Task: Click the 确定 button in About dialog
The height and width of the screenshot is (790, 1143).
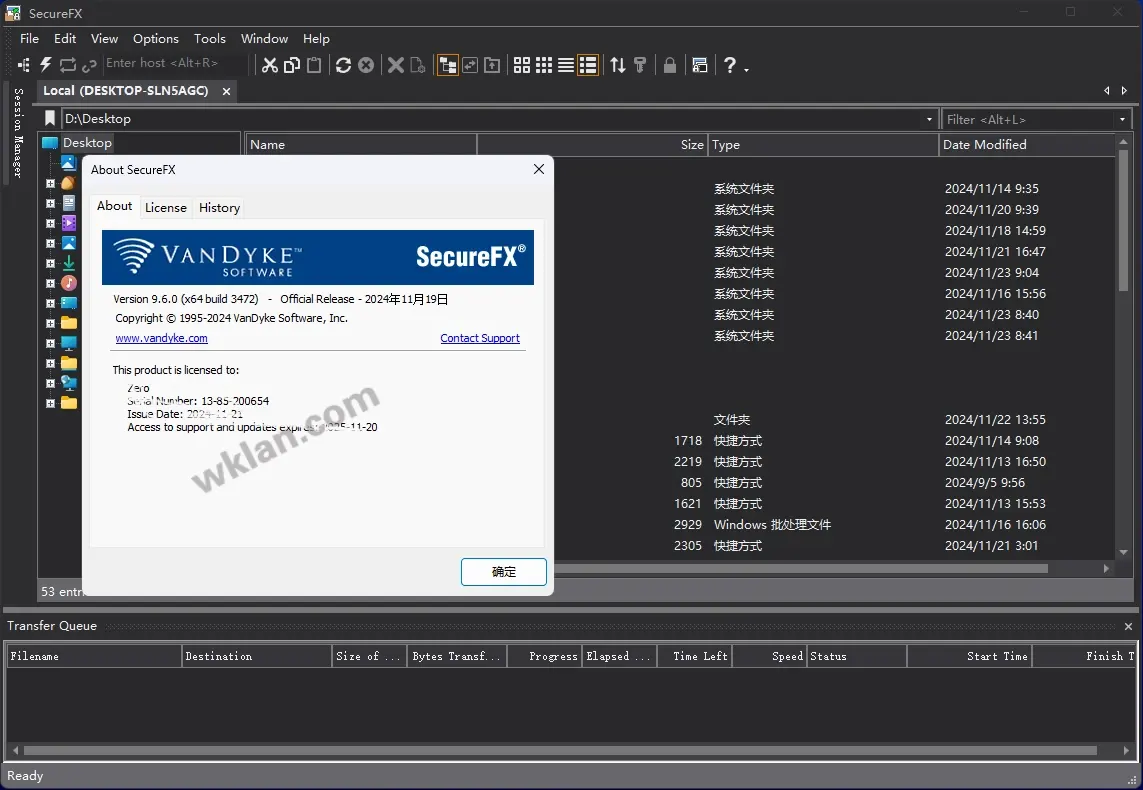Action: (504, 572)
